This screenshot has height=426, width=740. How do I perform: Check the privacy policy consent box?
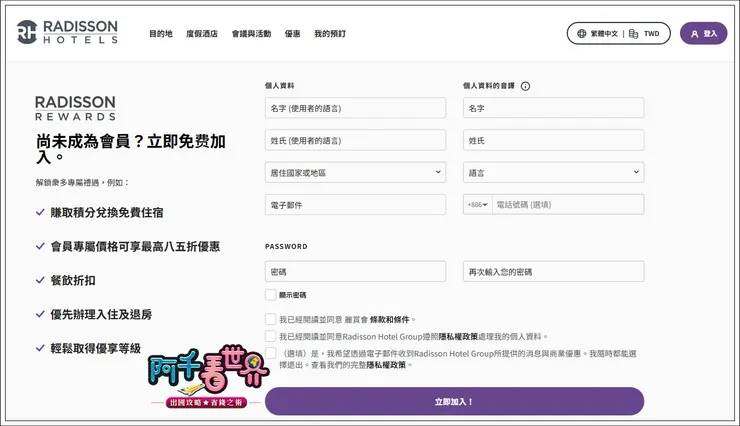click(x=270, y=336)
